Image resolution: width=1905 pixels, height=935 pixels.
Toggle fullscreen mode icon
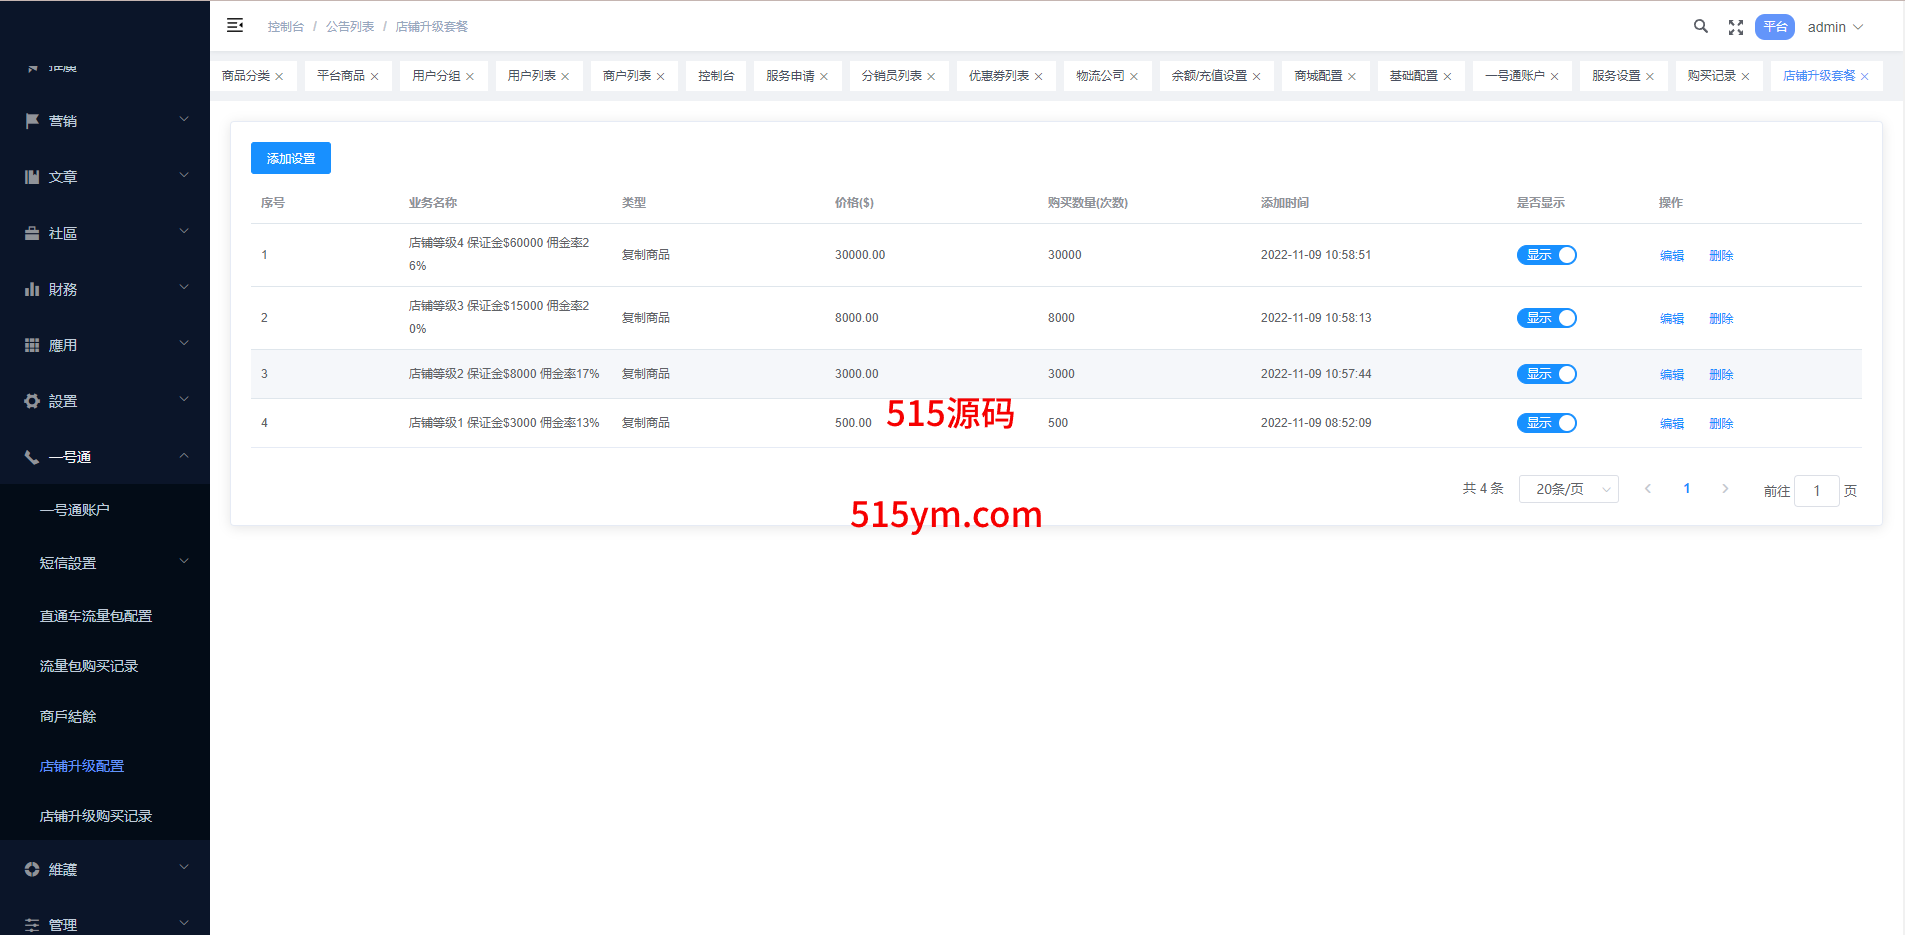pos(1736,28)
